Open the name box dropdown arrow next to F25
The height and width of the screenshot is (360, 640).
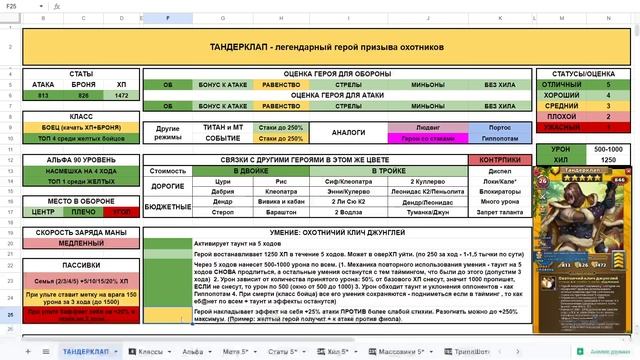(41, 7)
